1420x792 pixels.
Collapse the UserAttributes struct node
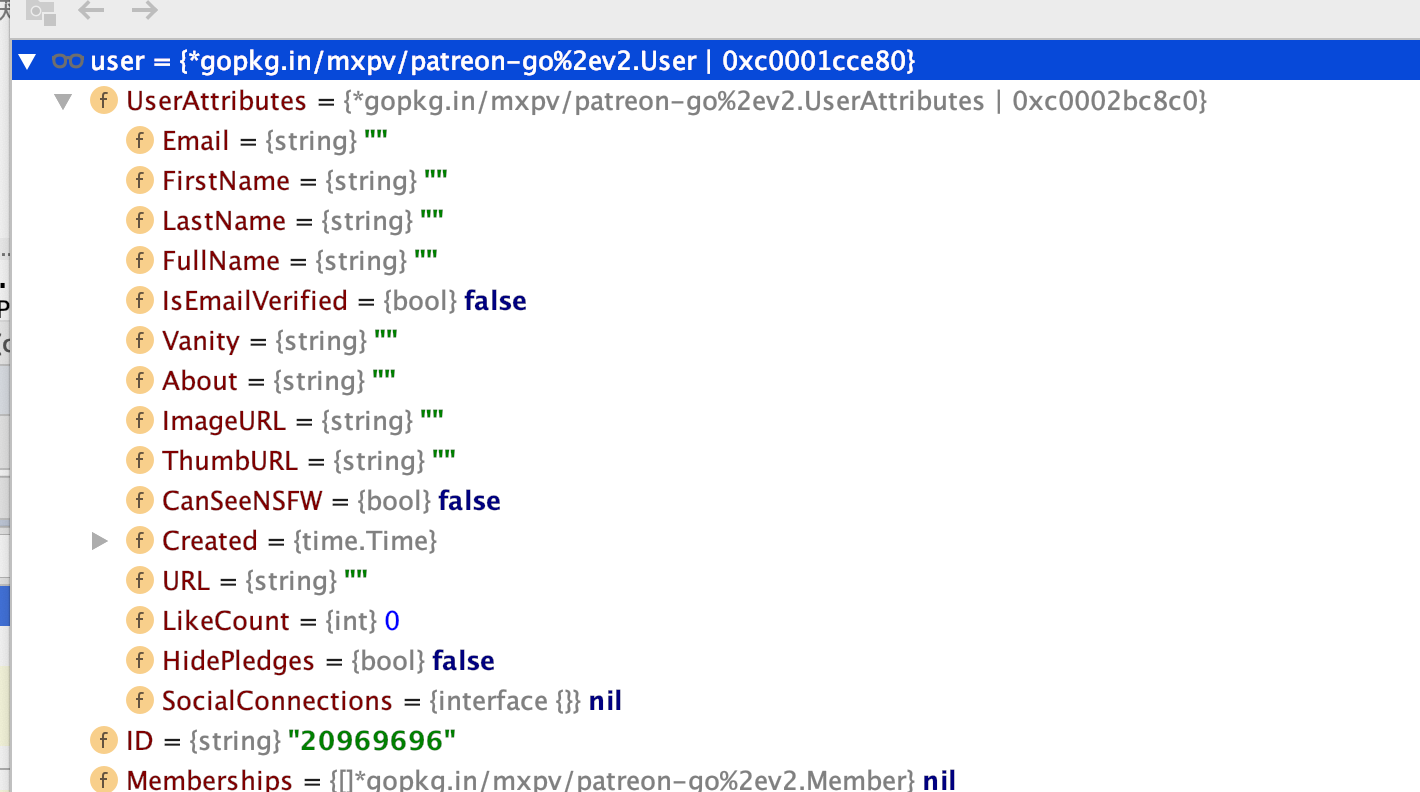pyautogui.click(x=64, y=102)
